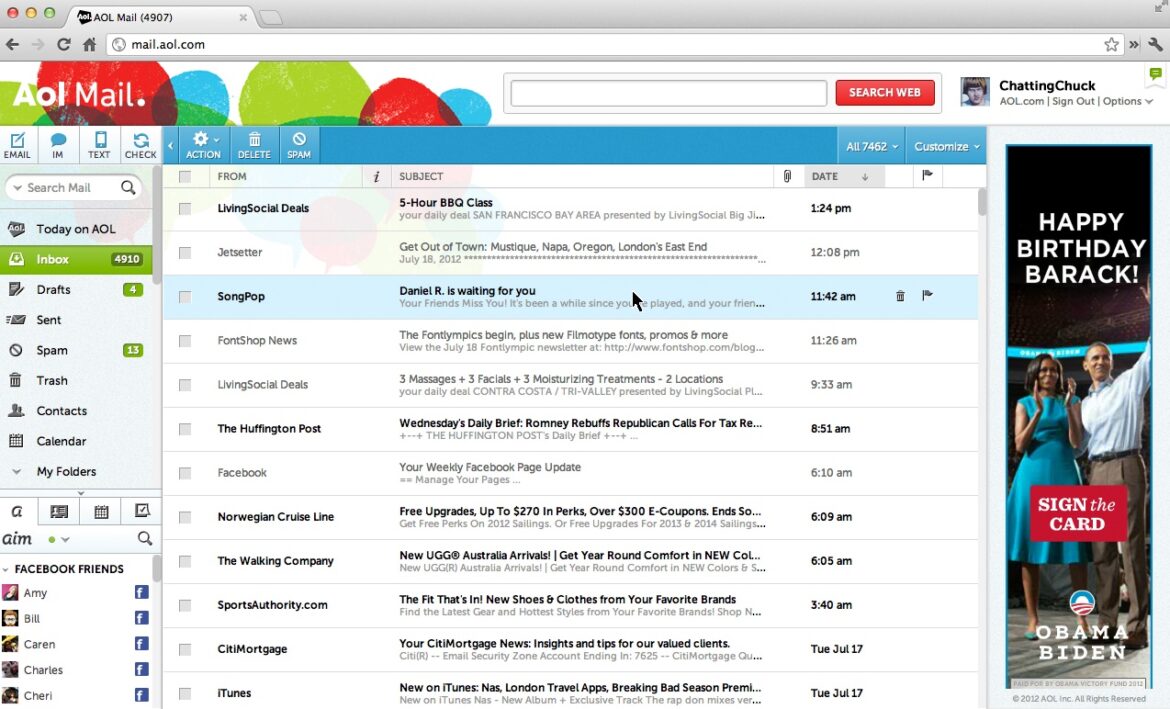Check for new mail with CHECK icon
1170x709 pixels.
point(140,145)
